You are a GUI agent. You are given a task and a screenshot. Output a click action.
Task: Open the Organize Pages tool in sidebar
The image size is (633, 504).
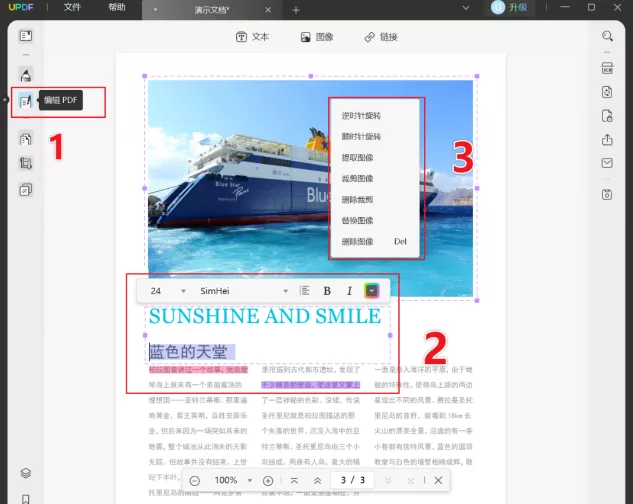[26, 139]
